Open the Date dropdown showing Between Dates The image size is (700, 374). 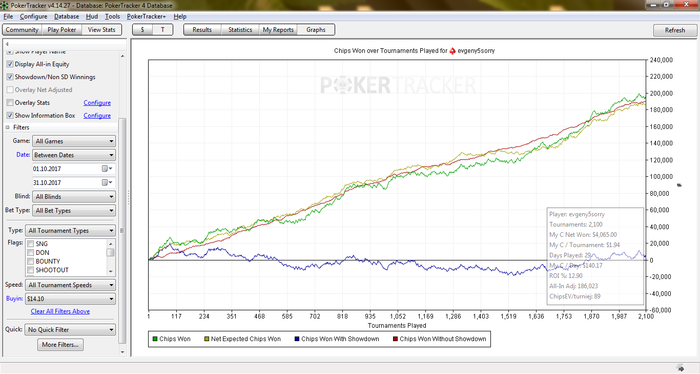coord(74,155)
